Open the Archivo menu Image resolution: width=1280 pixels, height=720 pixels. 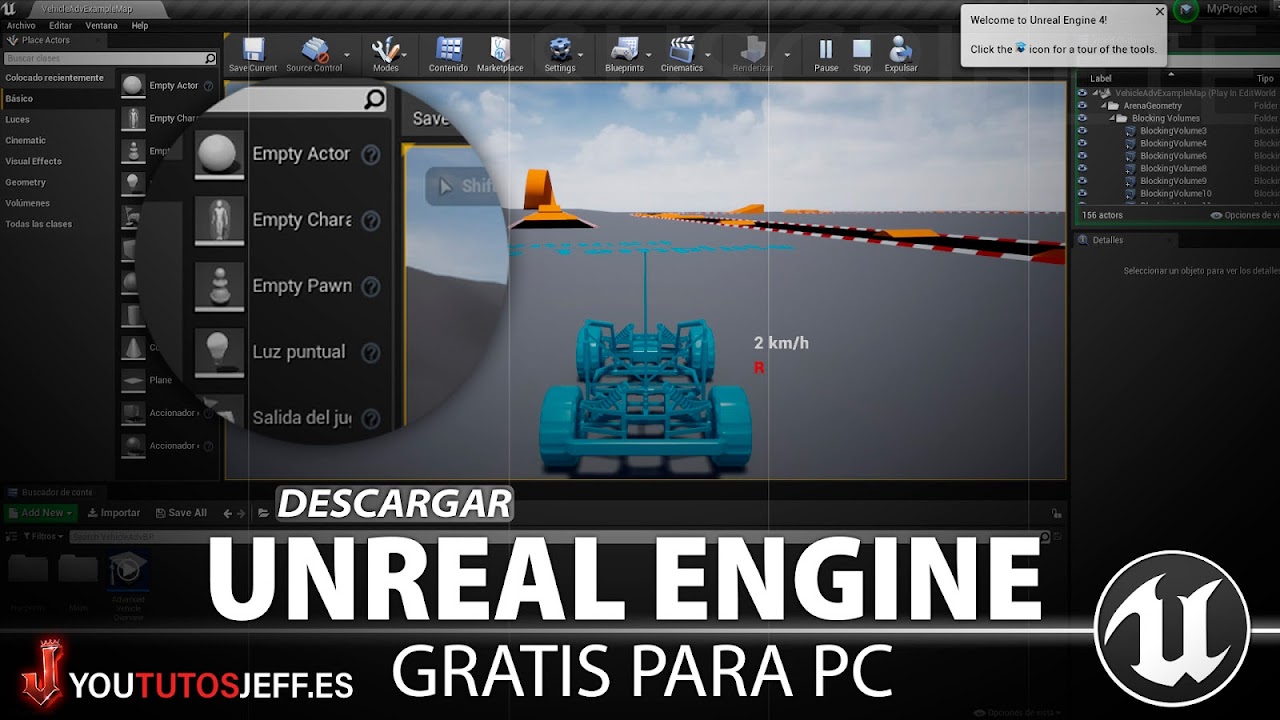(21, 26)
